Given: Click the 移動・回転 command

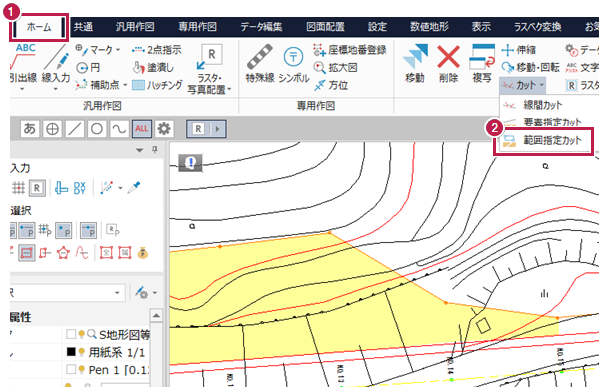Looking at the screenshot, I should click(530, 68).
